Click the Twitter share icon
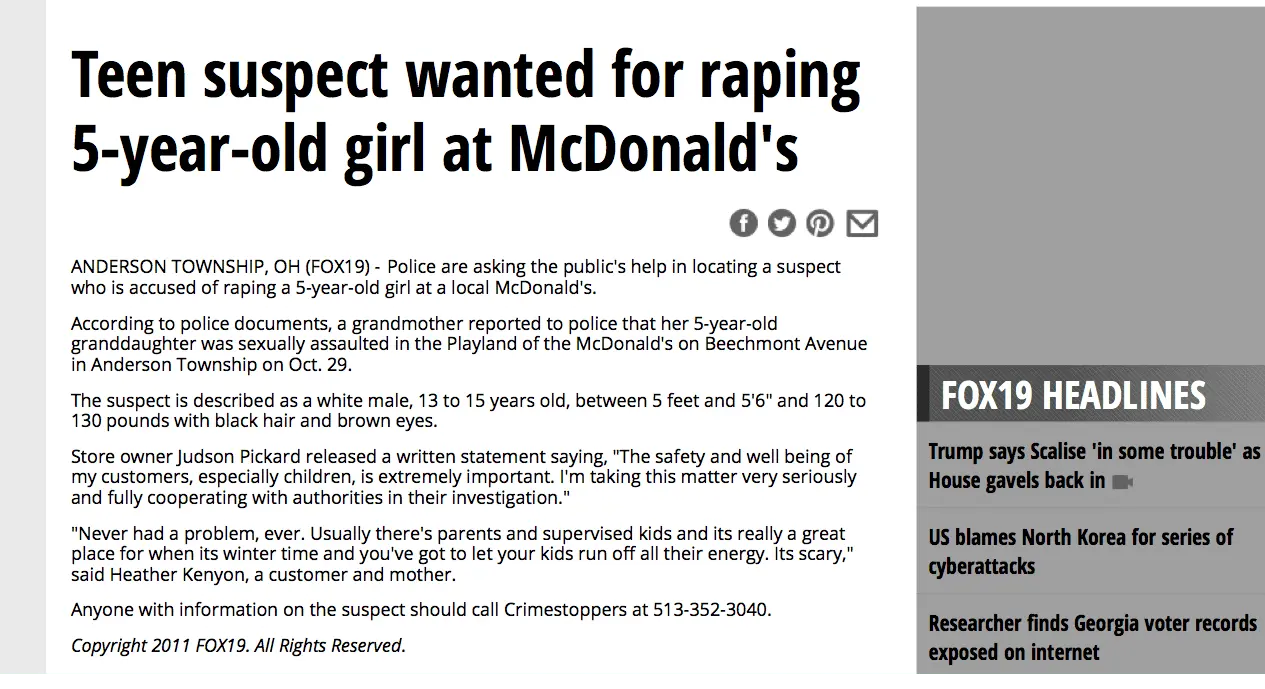Image resolution: width=1265 pixels, height=689 pixels. (x=782, y=223)
